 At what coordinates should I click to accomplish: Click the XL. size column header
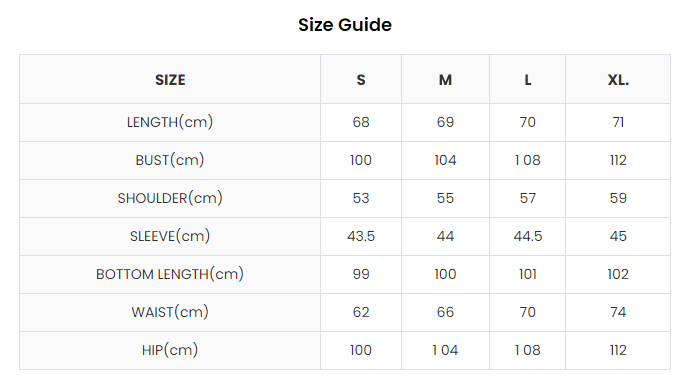pyautogui.click(x=618, y=80)
